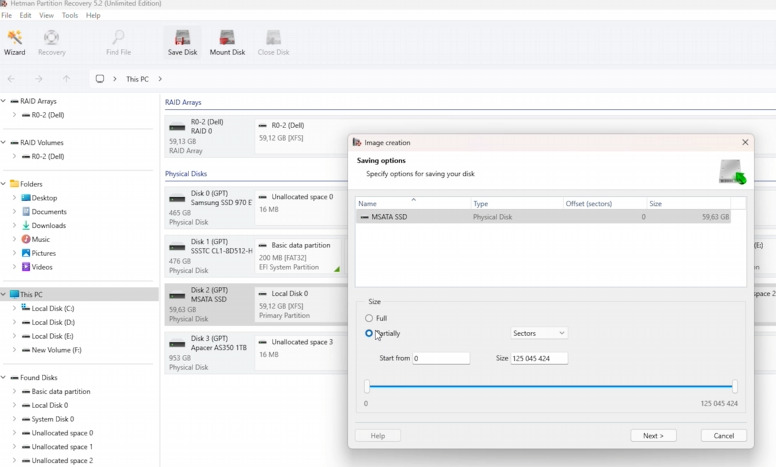Click the Size sectors input field
The width and height of the screenshot is (776, 467).
pos(539,358)
